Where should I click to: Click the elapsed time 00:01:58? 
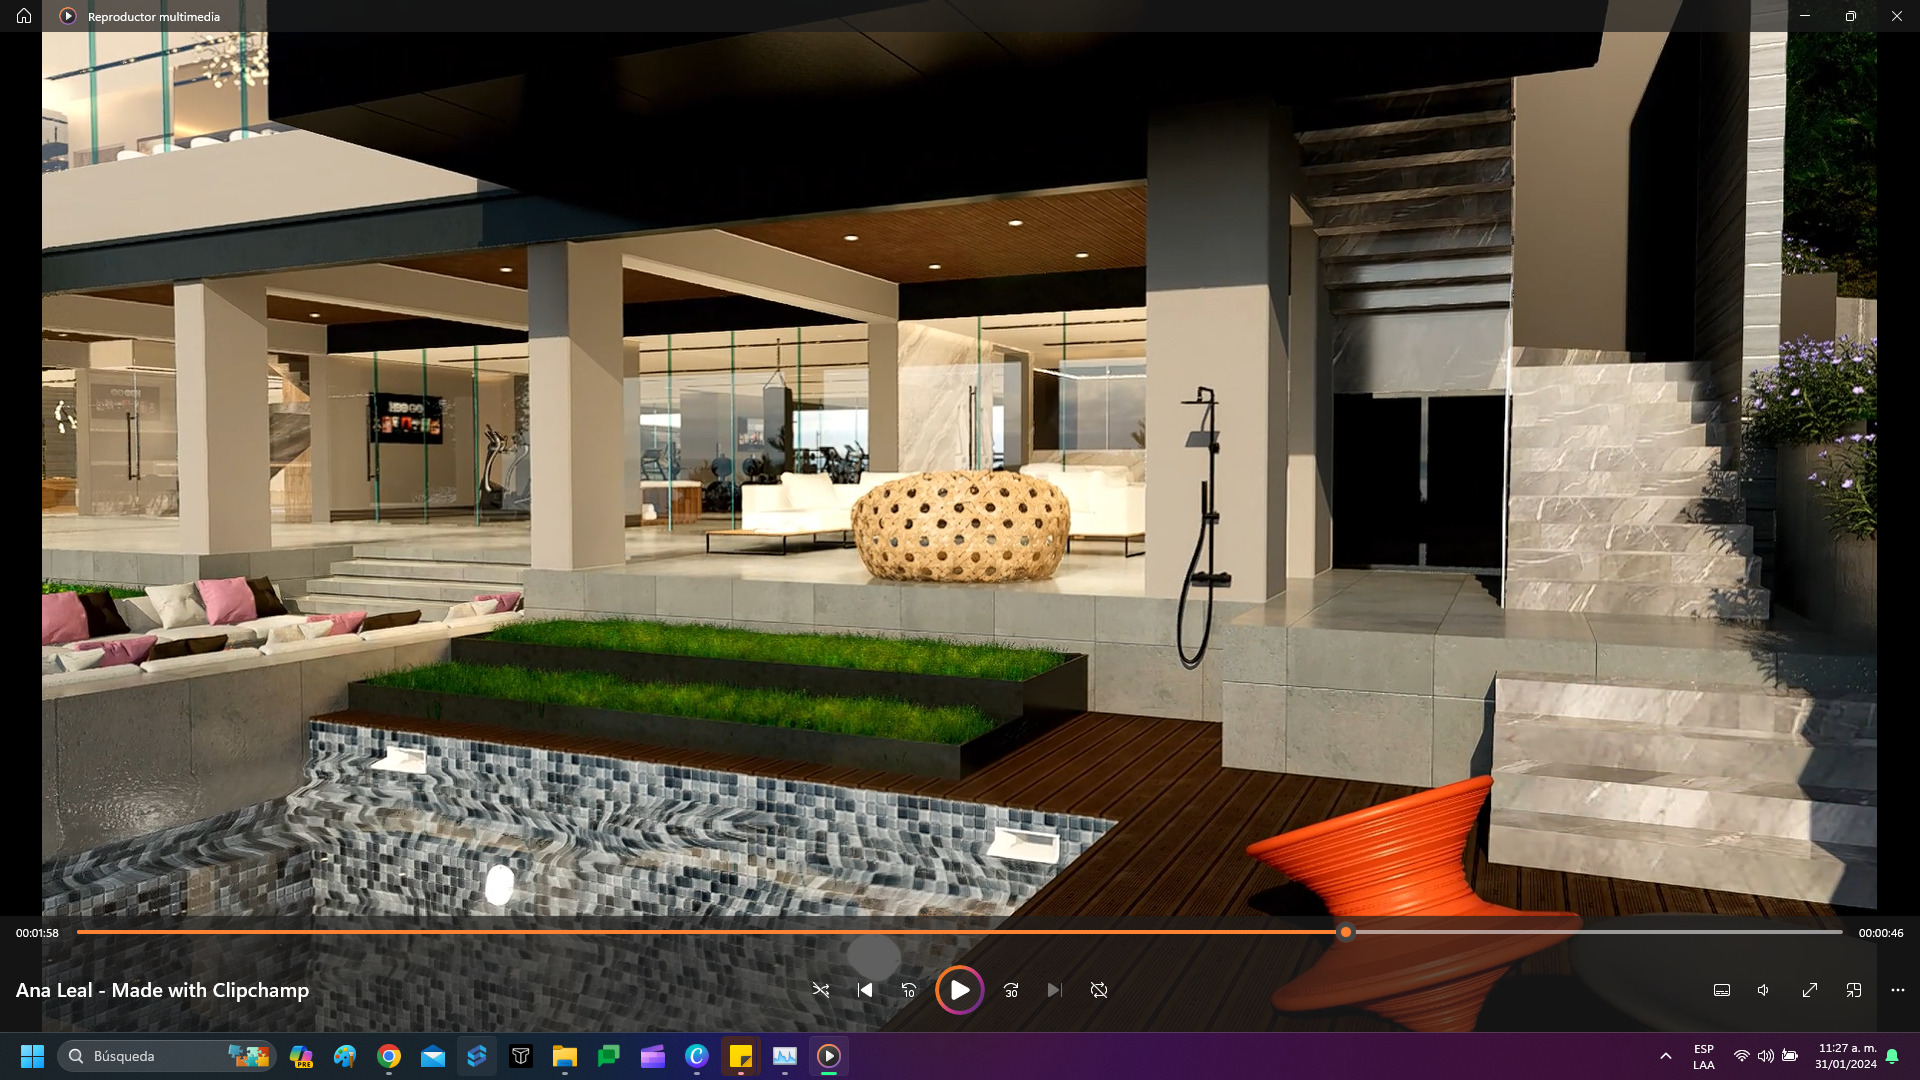[x=37, y=933]
